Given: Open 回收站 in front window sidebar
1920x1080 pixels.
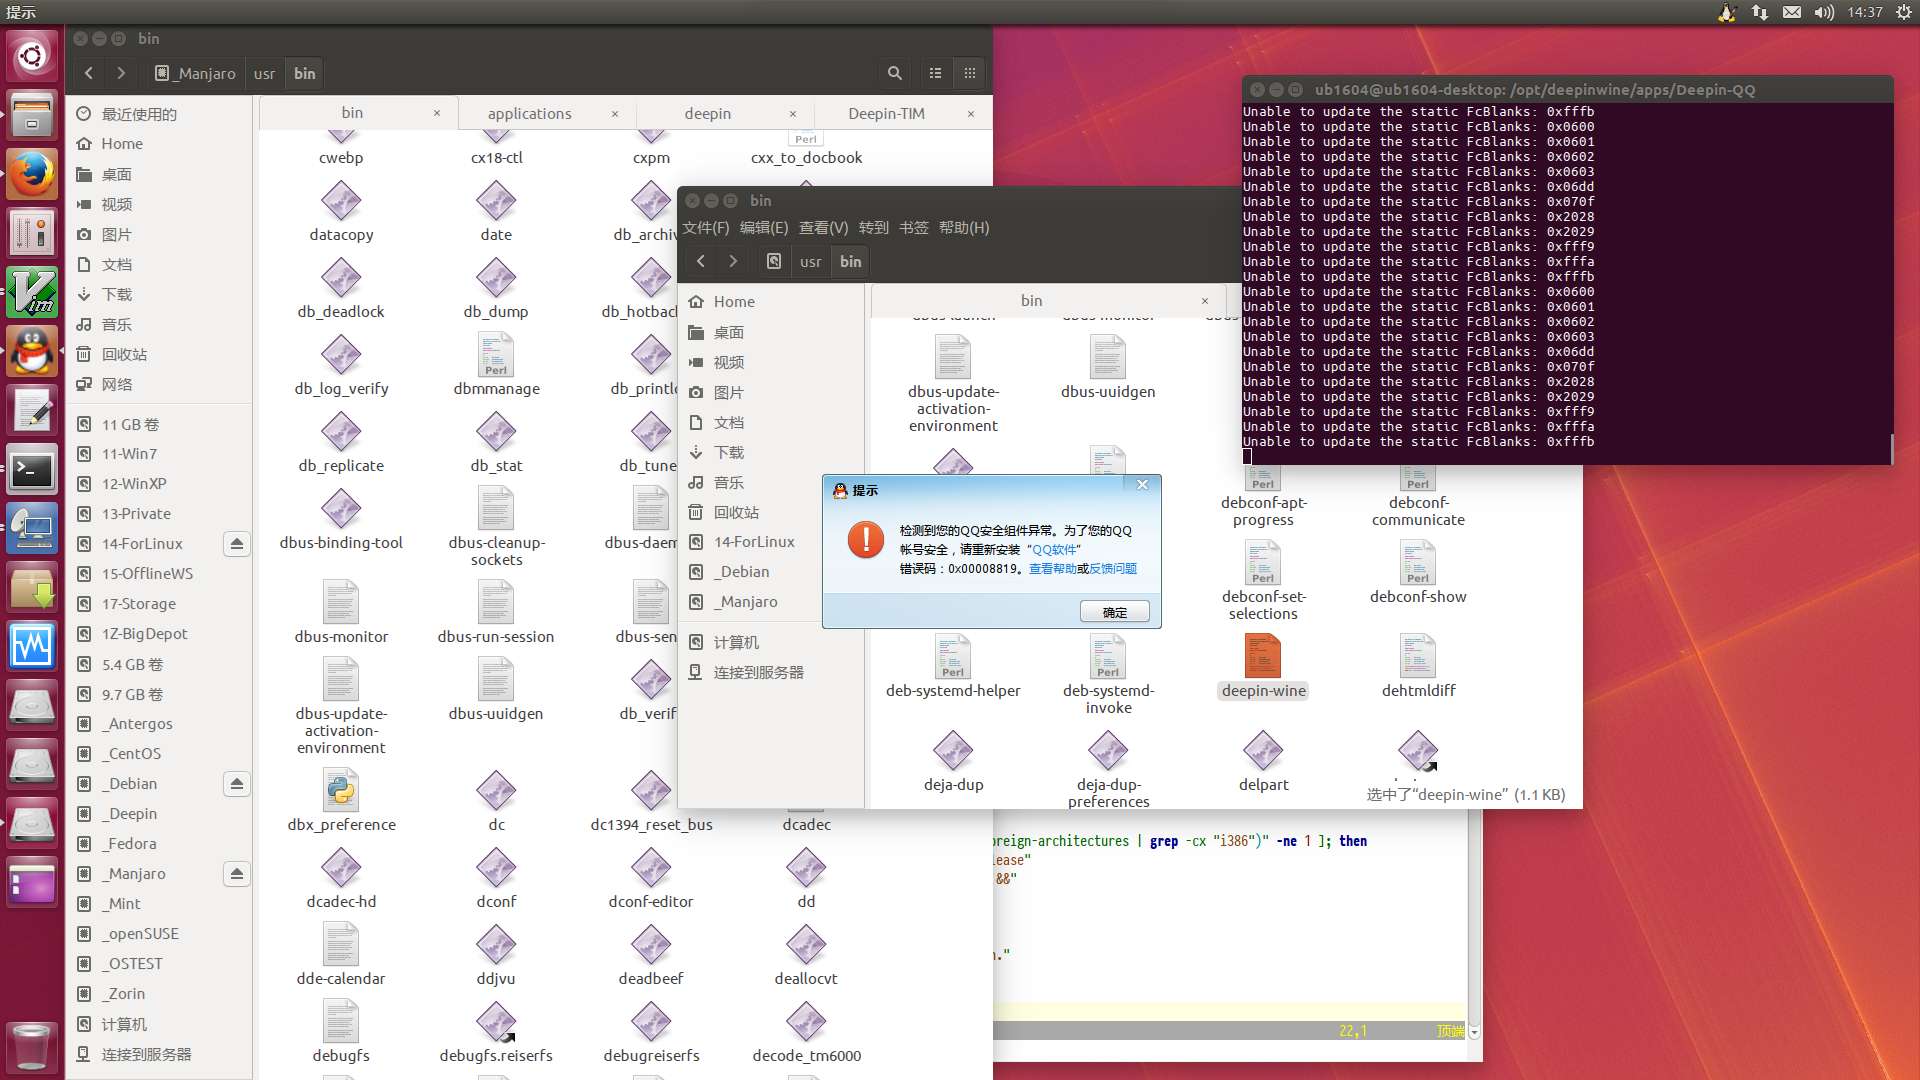Looking at the screenshot, I should click(770, 512).
